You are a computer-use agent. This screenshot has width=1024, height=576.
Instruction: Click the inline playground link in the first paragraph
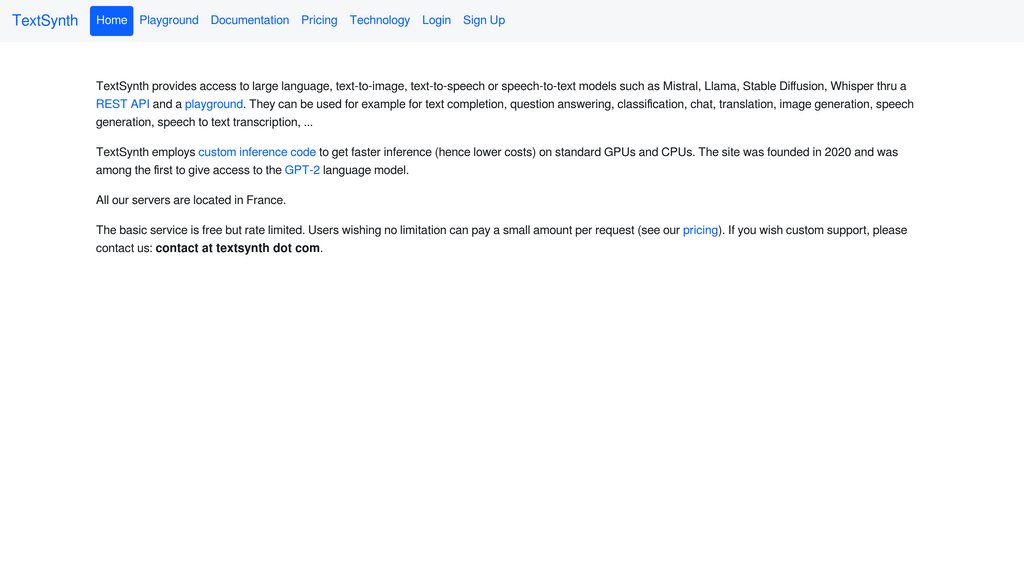coord(214,104)
